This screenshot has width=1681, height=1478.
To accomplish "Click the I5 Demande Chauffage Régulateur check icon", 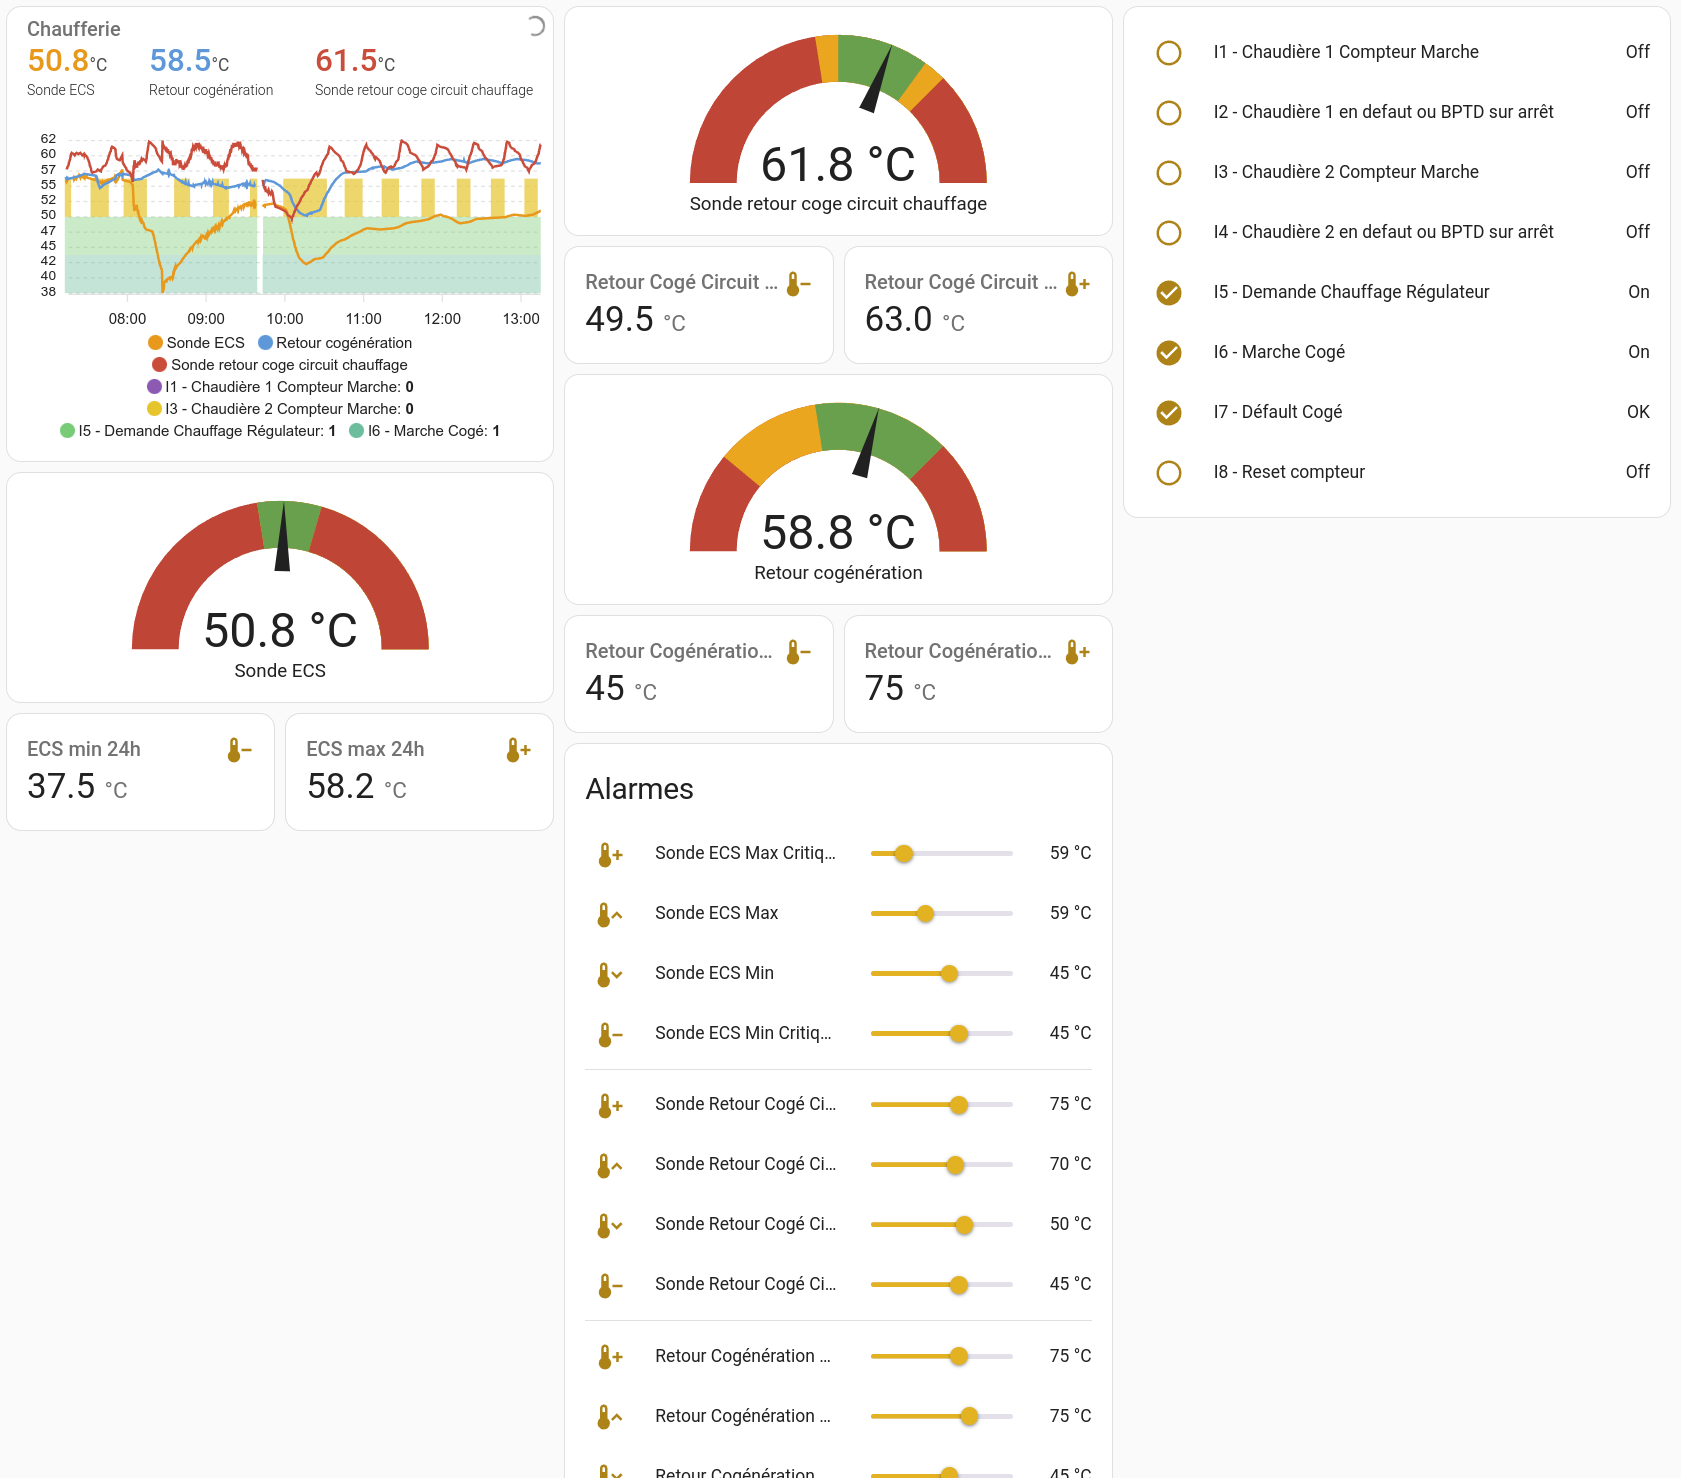I will click(x=1168, y=293).
